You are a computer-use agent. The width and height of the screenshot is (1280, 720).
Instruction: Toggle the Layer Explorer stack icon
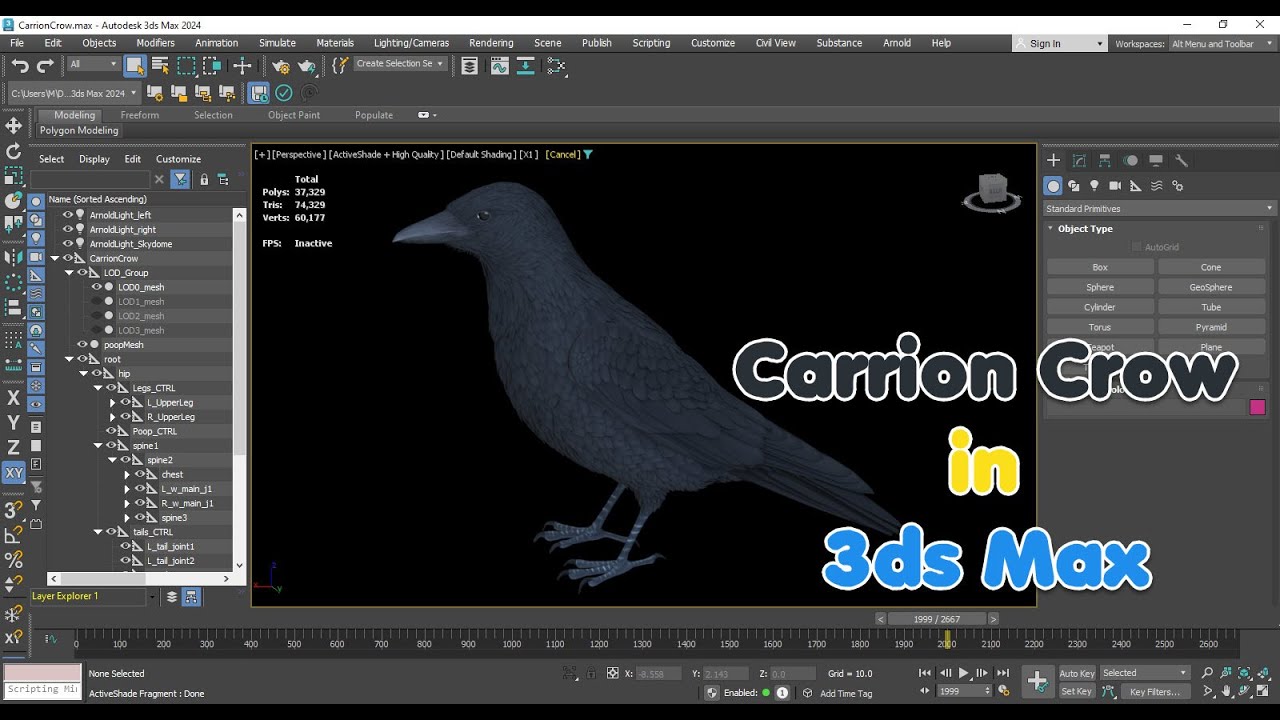[470, 66]
